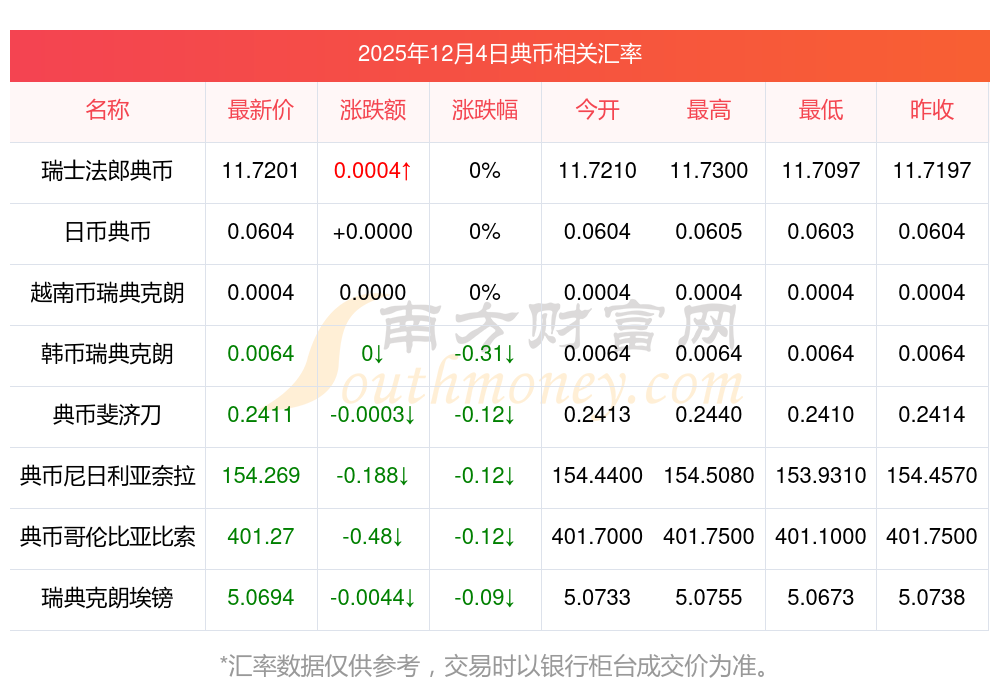Click the high value 11.7300
Image resolution: width=1000 pixels, height=697 pixels.
point(709,171)
